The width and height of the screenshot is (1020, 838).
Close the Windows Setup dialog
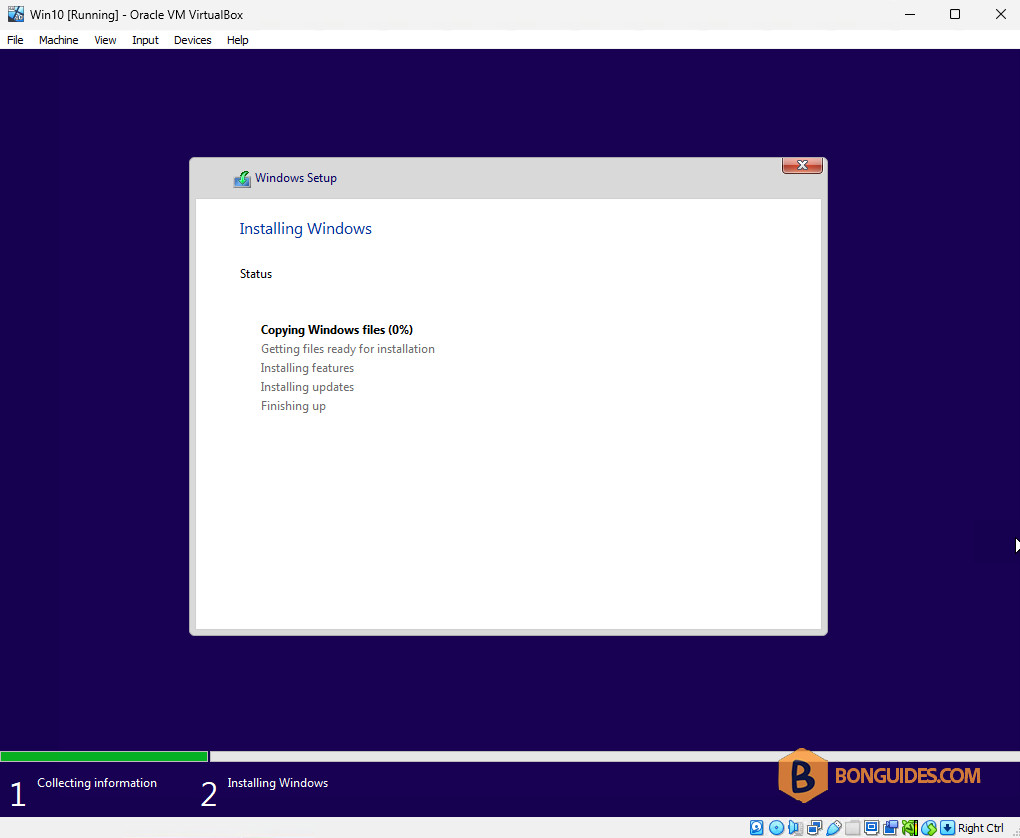point(802,165)
